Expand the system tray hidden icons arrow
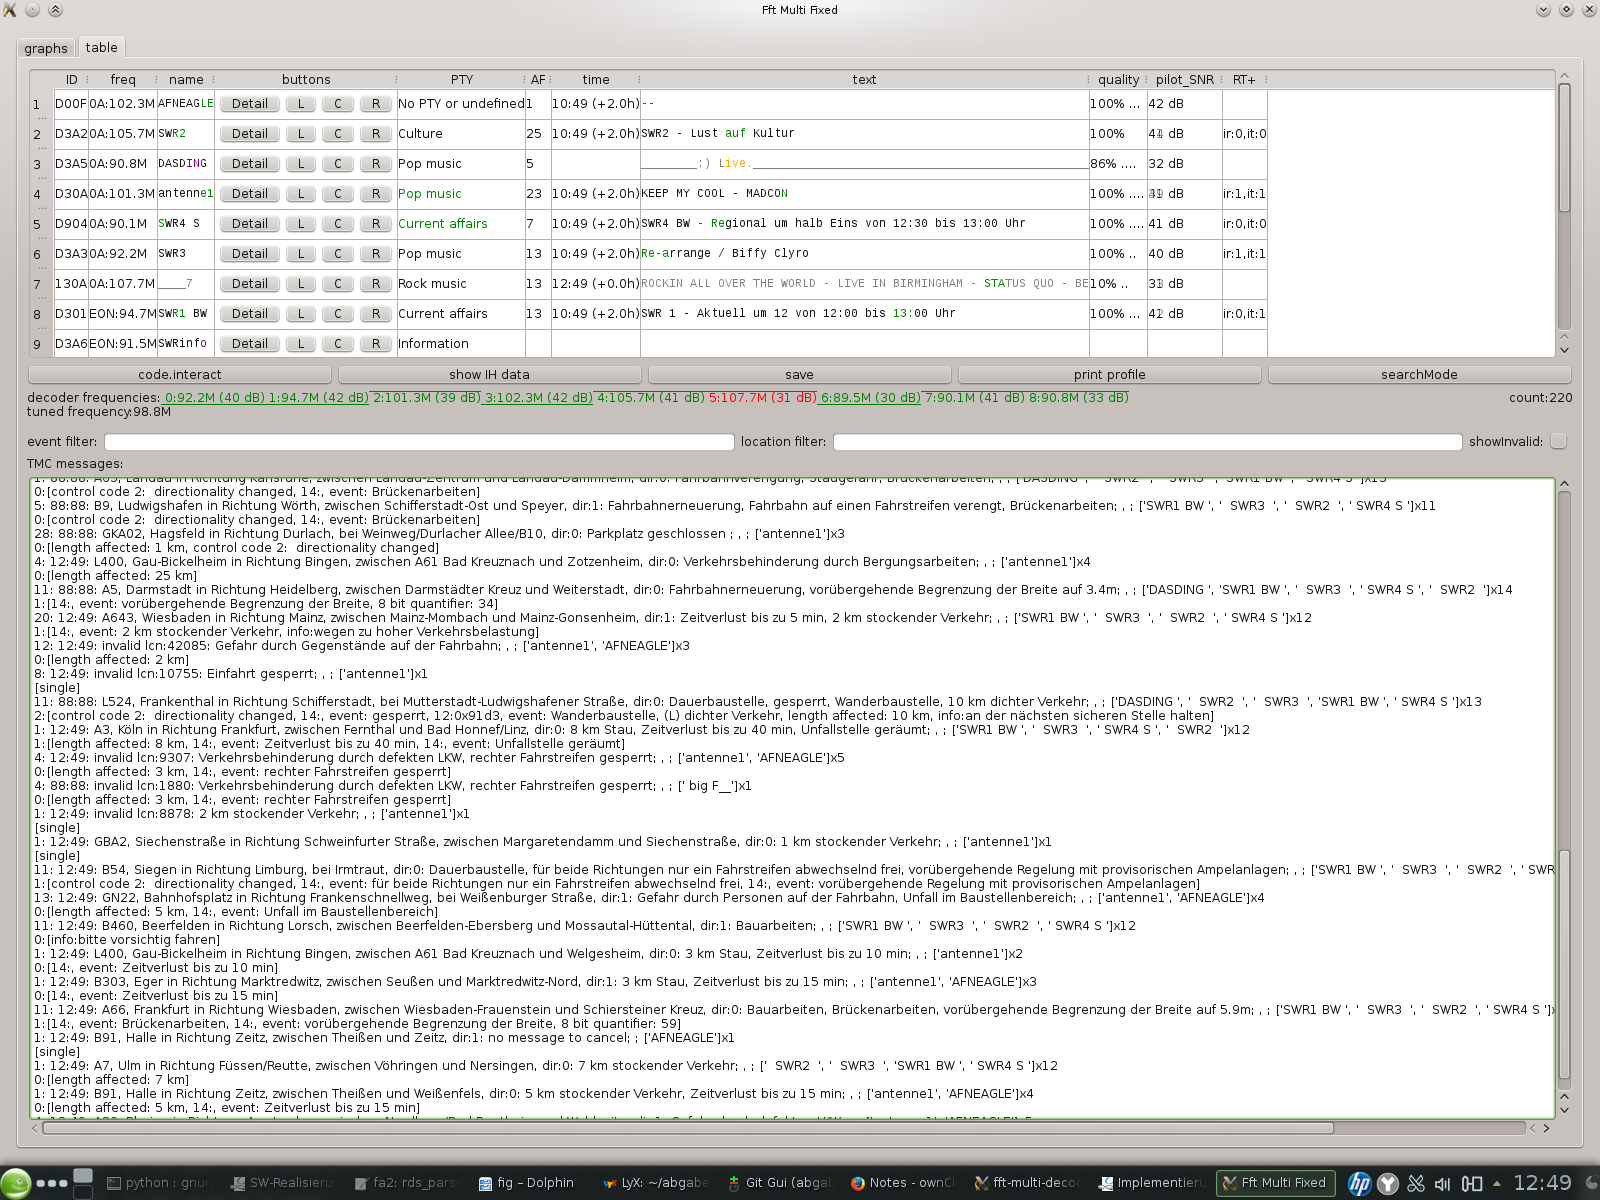Viewport: 1600px width, 1200px height. (1497, 1183)
